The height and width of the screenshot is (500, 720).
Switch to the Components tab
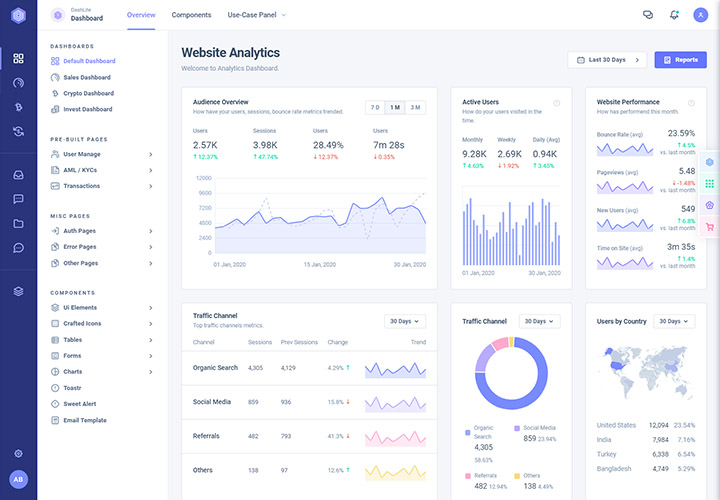coord(191,15)
